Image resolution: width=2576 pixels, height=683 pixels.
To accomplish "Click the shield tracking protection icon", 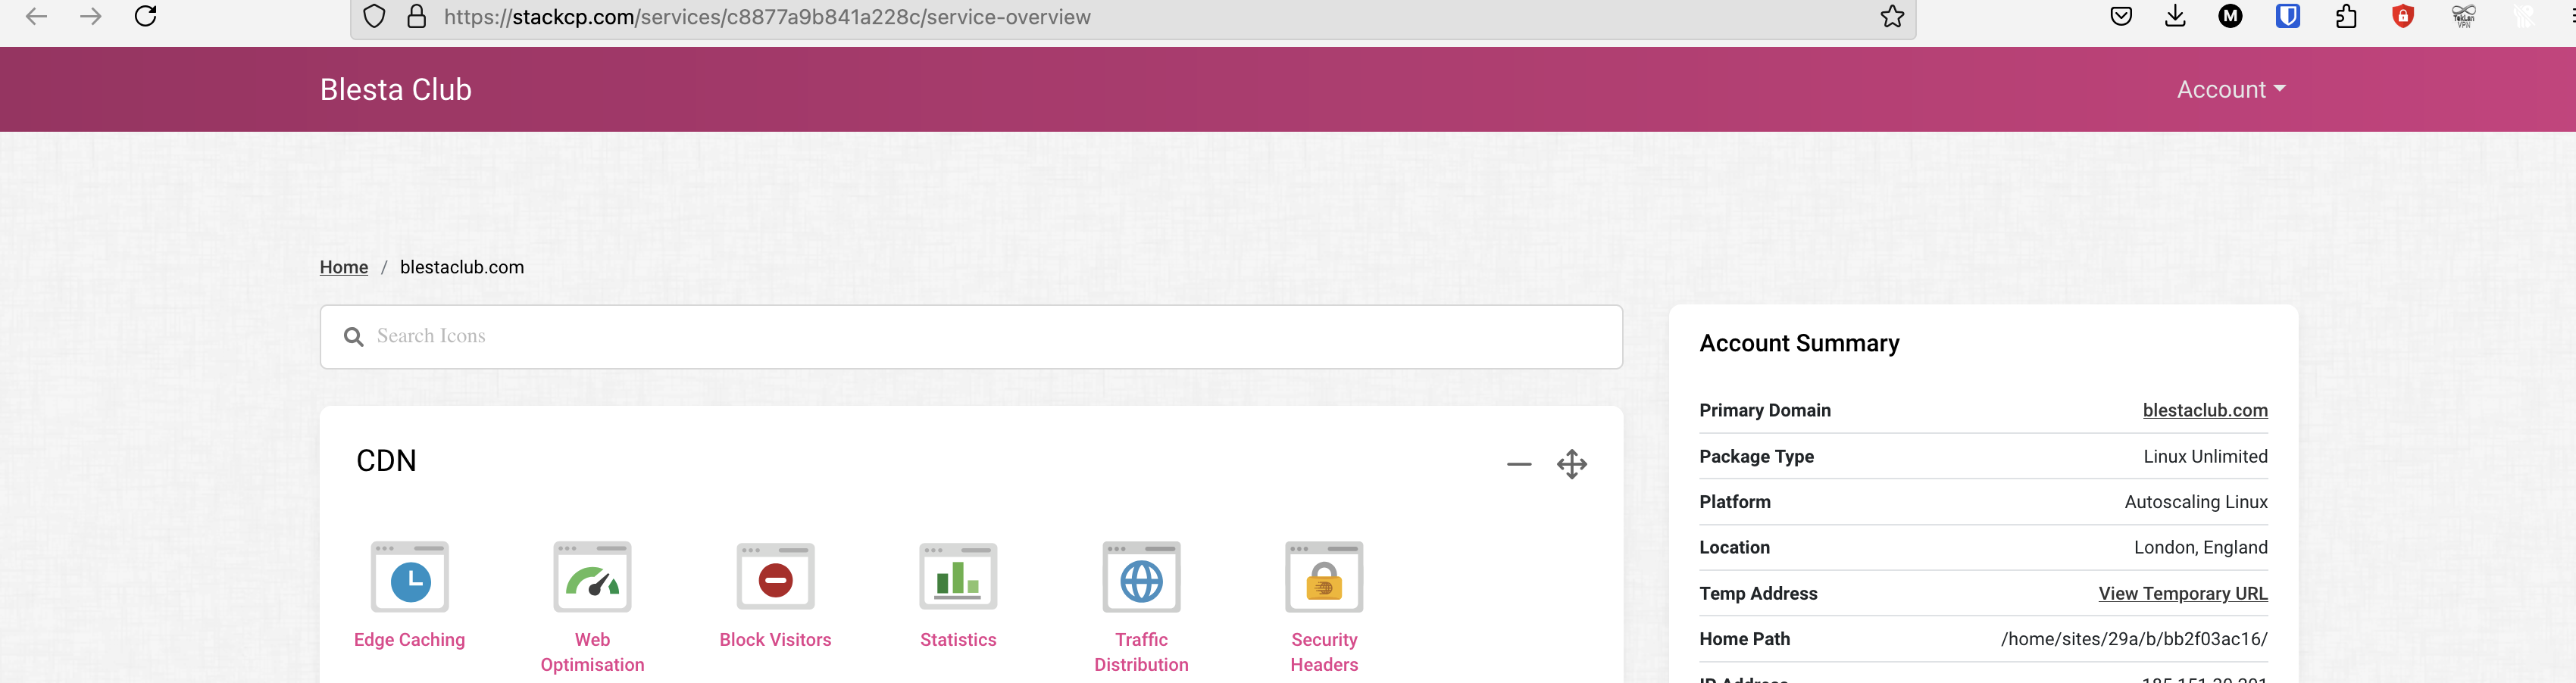I will coord(374,17).
